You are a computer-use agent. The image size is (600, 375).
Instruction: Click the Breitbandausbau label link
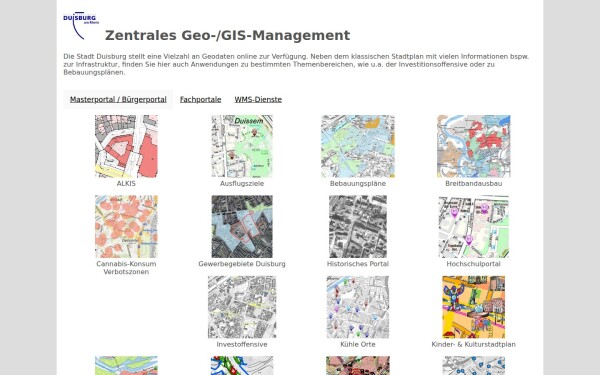474,184
